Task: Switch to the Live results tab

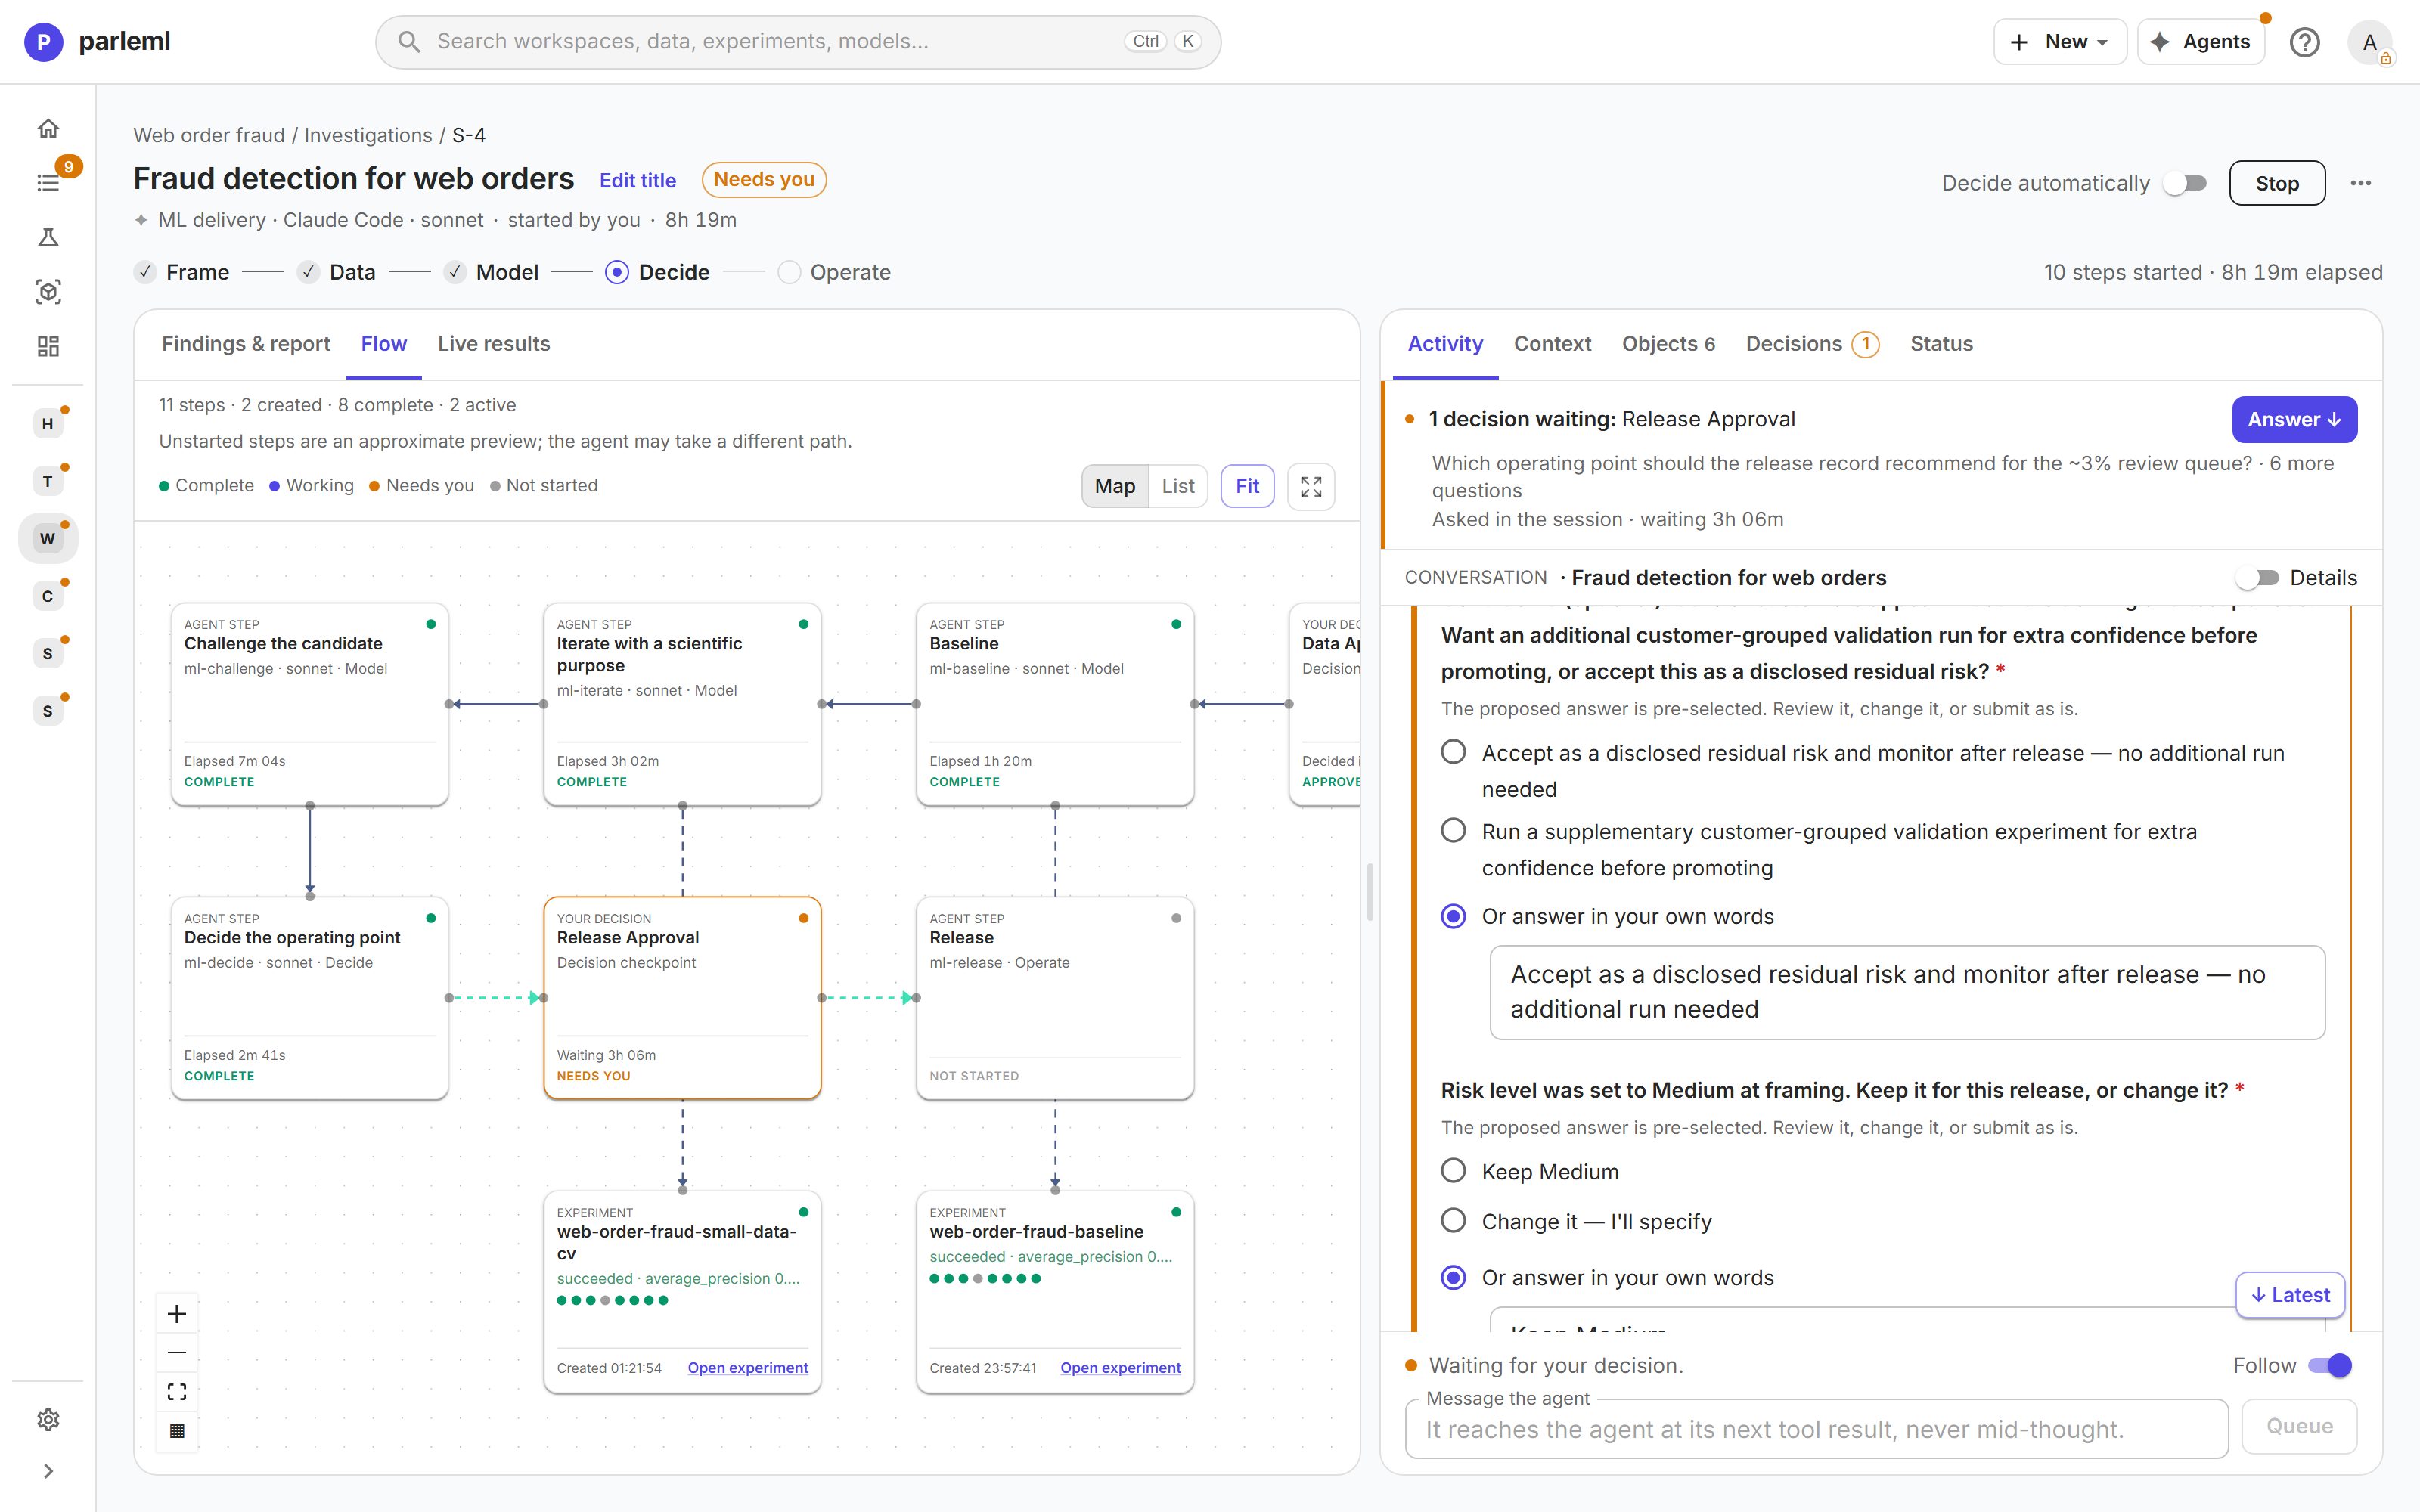Action: pos(494,344)
